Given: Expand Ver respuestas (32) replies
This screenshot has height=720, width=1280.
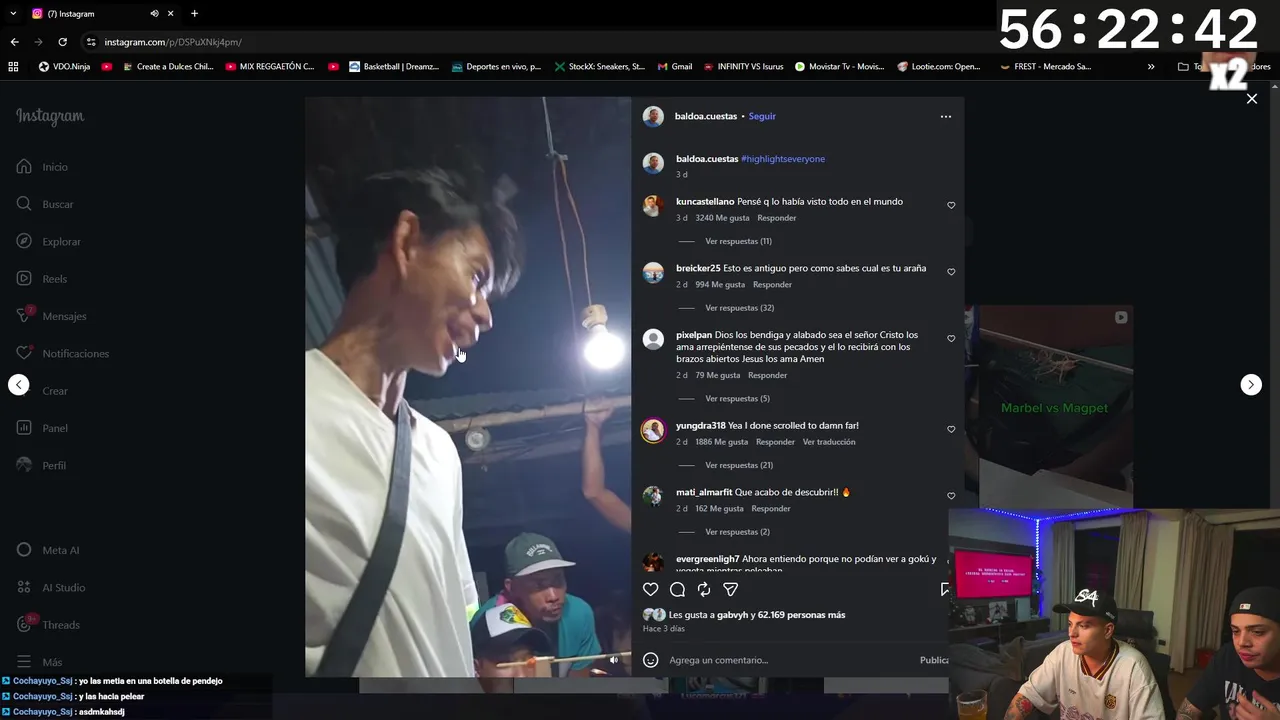Looking at the screenshot, I should 739,308.
